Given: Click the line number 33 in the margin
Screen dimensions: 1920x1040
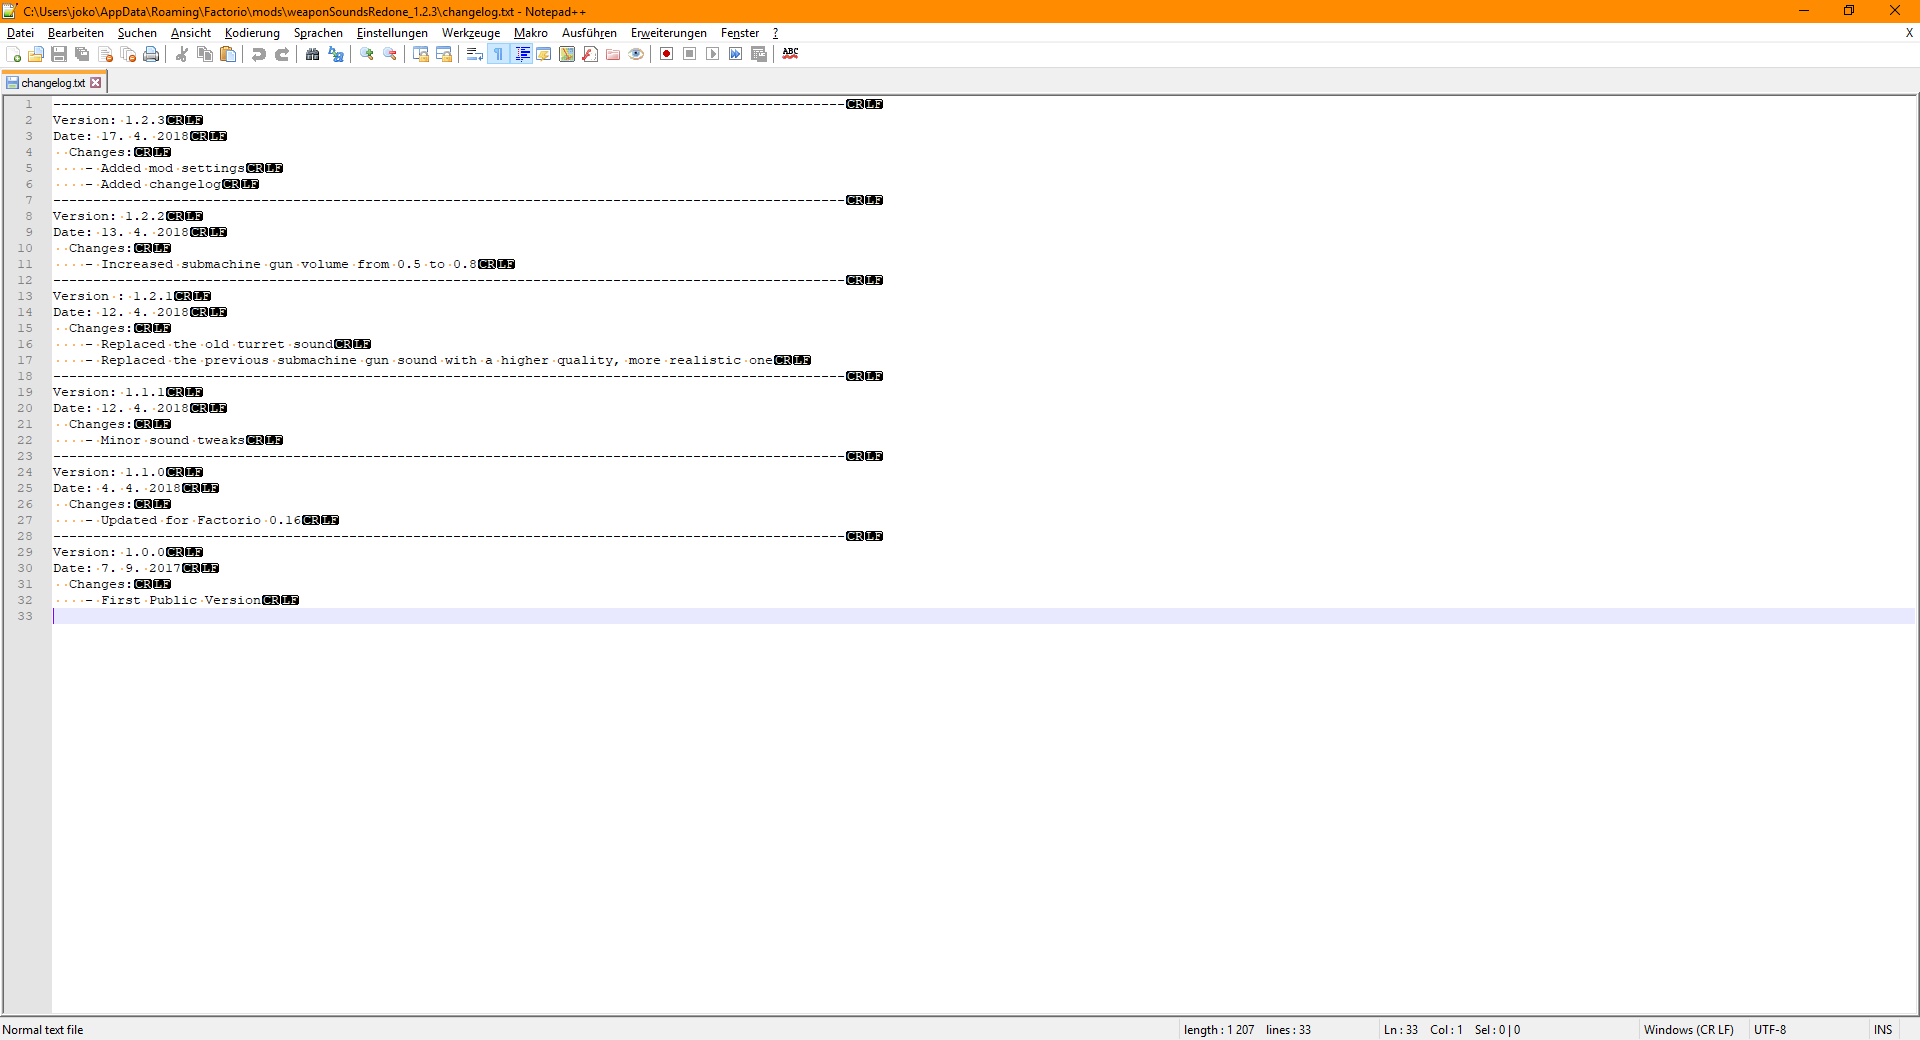Looking at the screenshot, I should 25,616.
